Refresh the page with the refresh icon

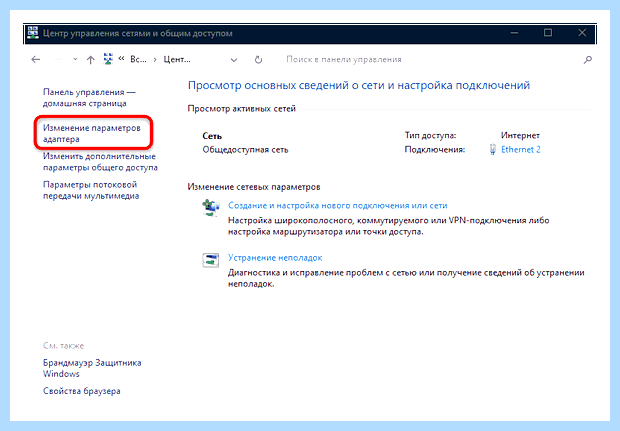pos(258,60)
